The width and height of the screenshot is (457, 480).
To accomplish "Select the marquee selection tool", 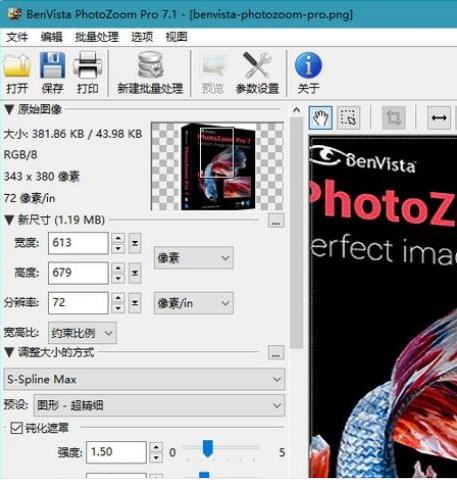I will [x=349, y=118].
